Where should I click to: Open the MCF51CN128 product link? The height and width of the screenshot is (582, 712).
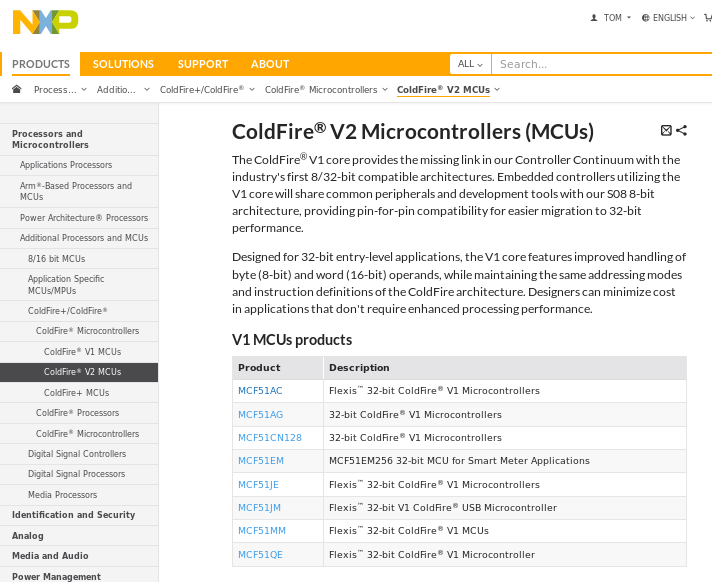[270, 438]
